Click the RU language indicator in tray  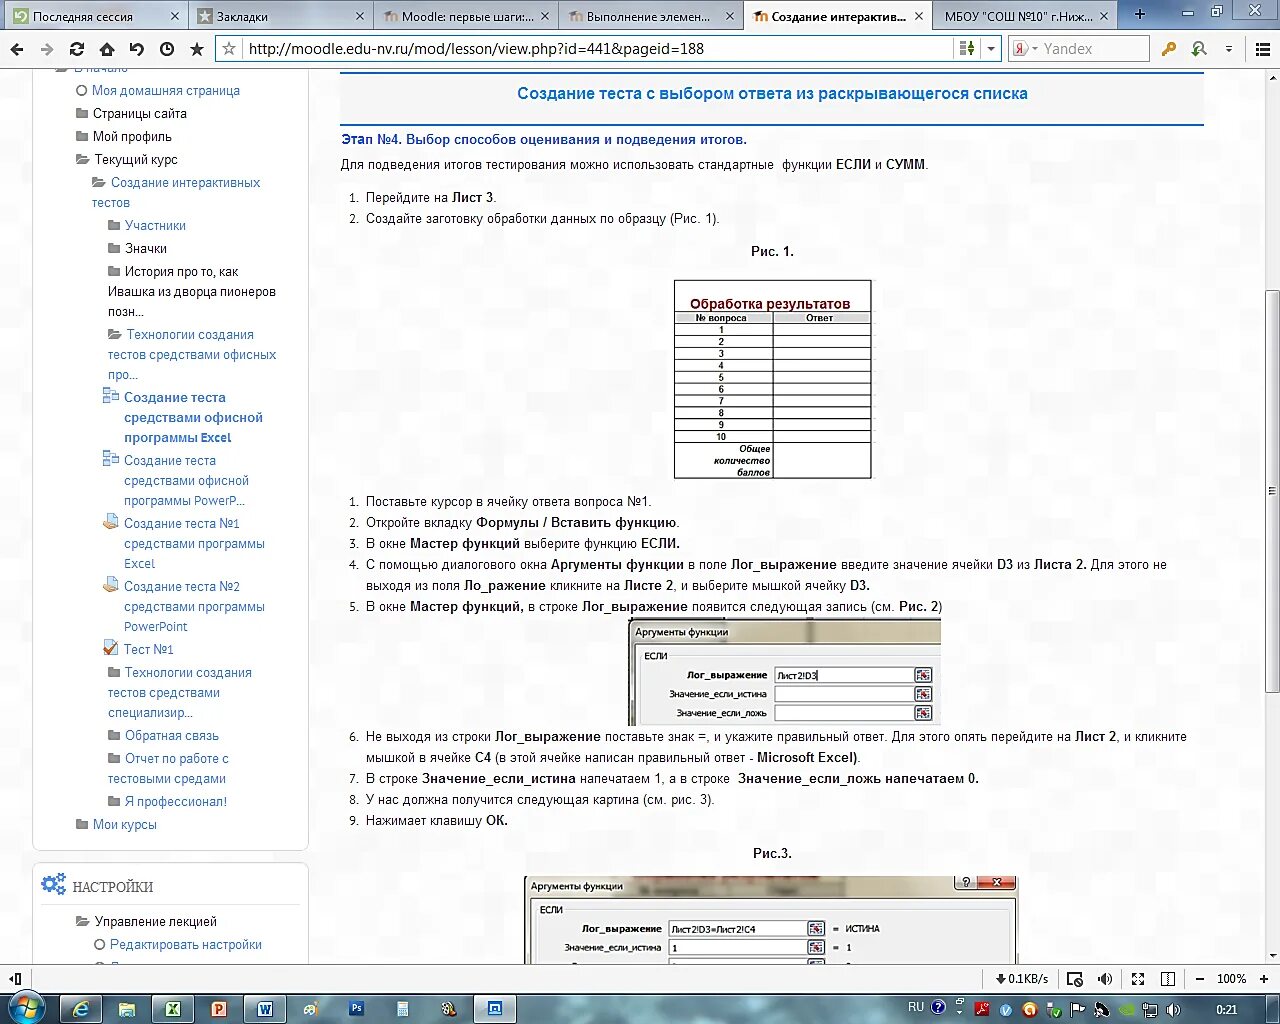916,1007
